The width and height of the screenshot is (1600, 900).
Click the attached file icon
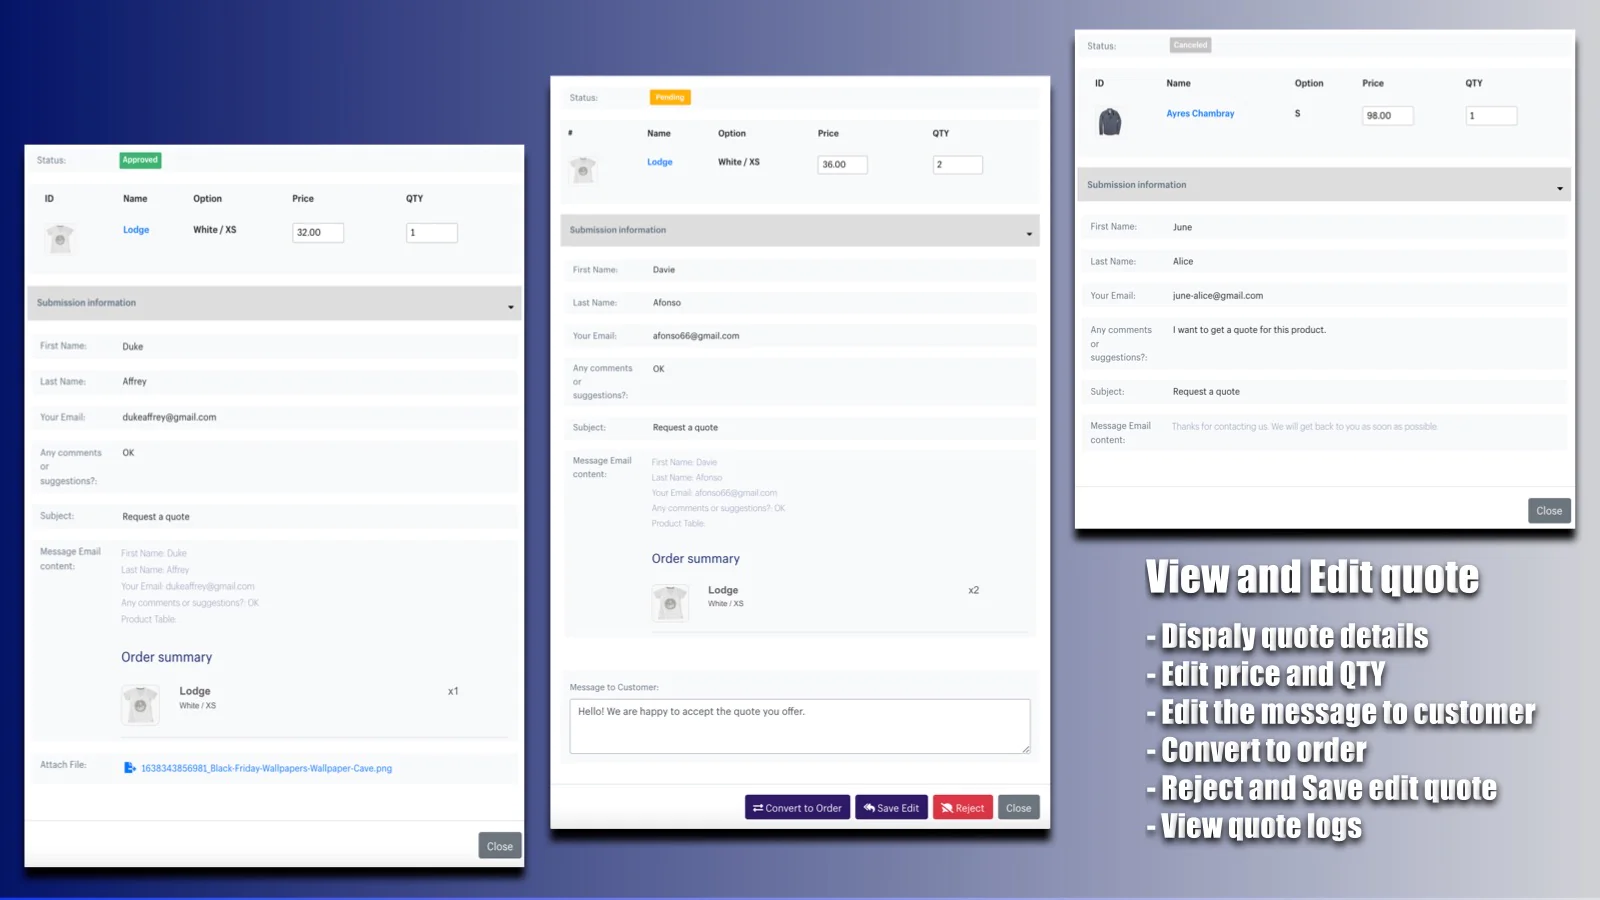[x=129, y=768]
